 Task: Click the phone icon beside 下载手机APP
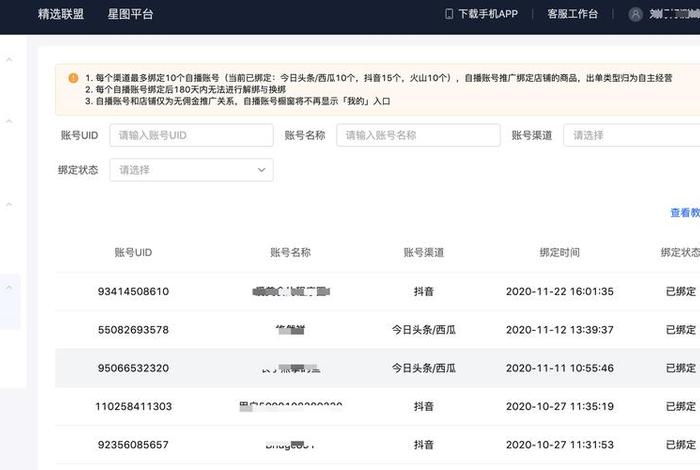(x=449, y=14)
